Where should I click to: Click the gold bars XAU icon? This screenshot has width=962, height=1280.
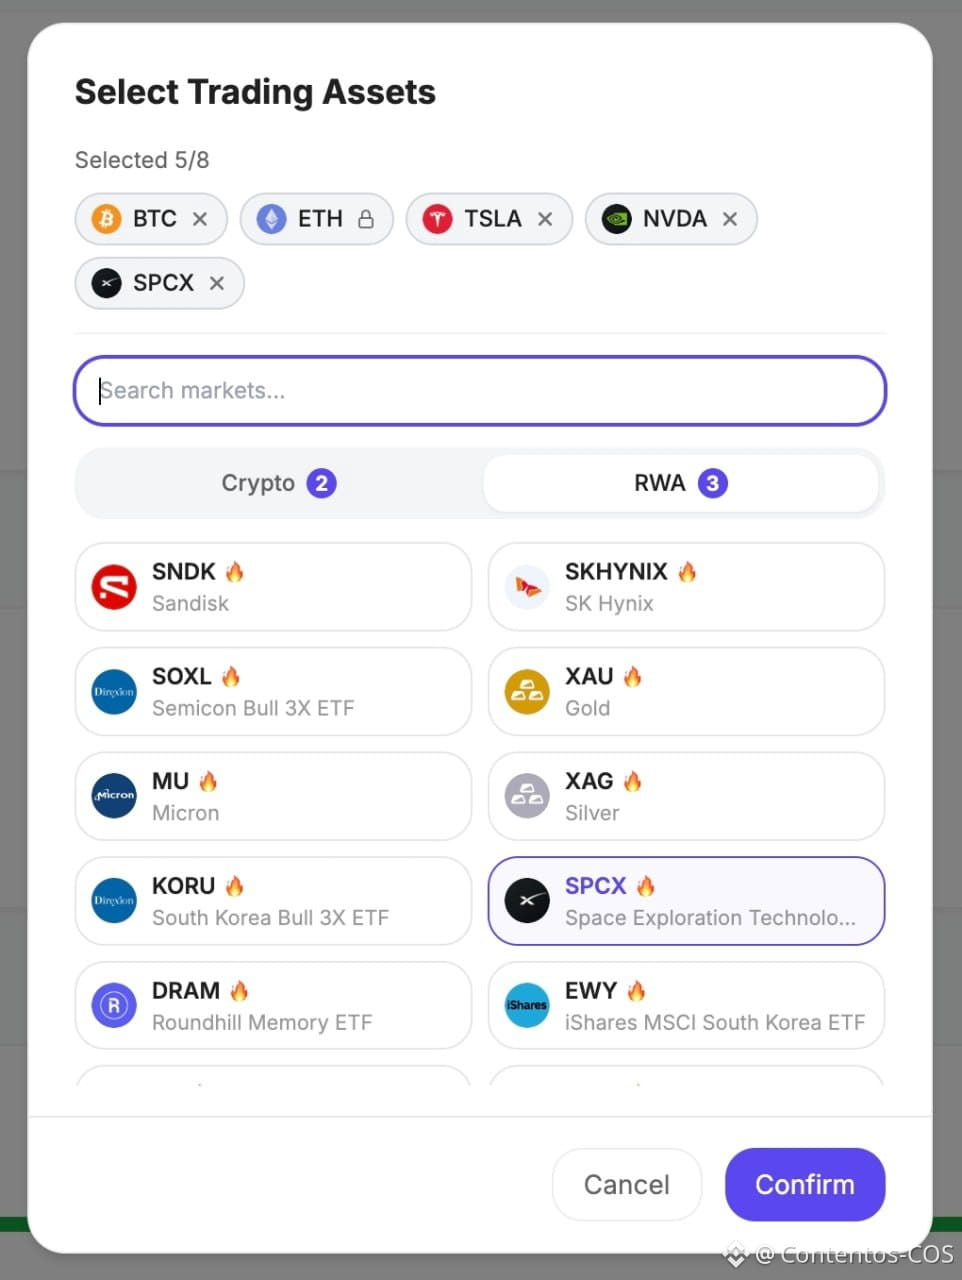click(527, 692)
